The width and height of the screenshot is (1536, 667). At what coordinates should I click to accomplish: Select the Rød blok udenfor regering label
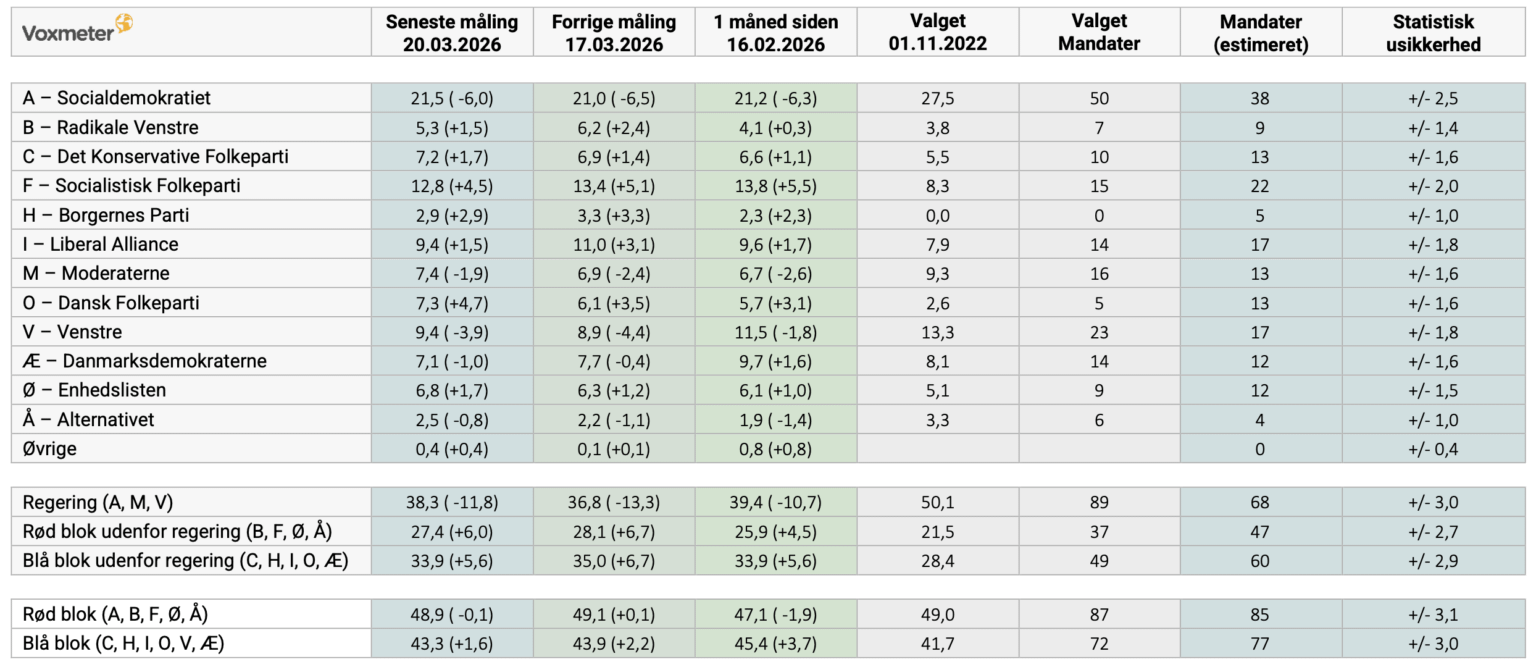click(177, 531)
